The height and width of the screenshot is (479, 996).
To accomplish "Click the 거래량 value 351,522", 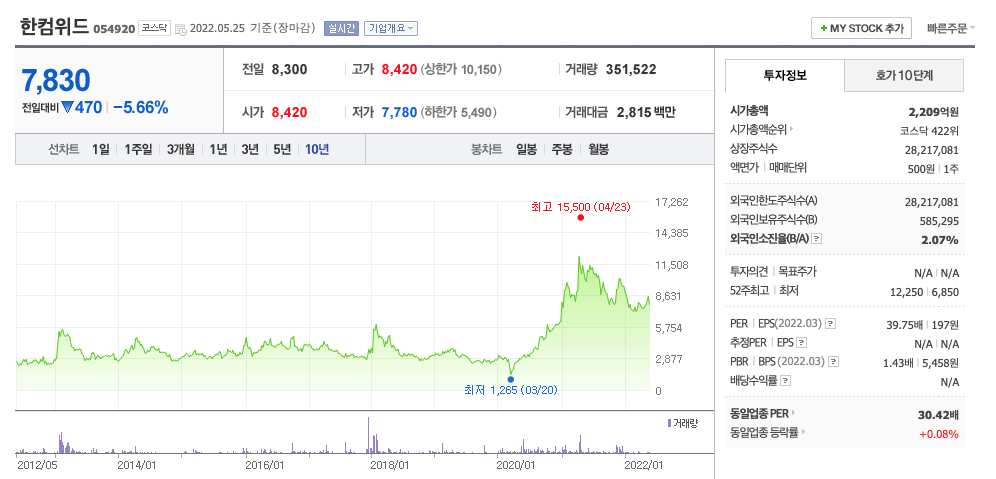I will click(631, 70).
